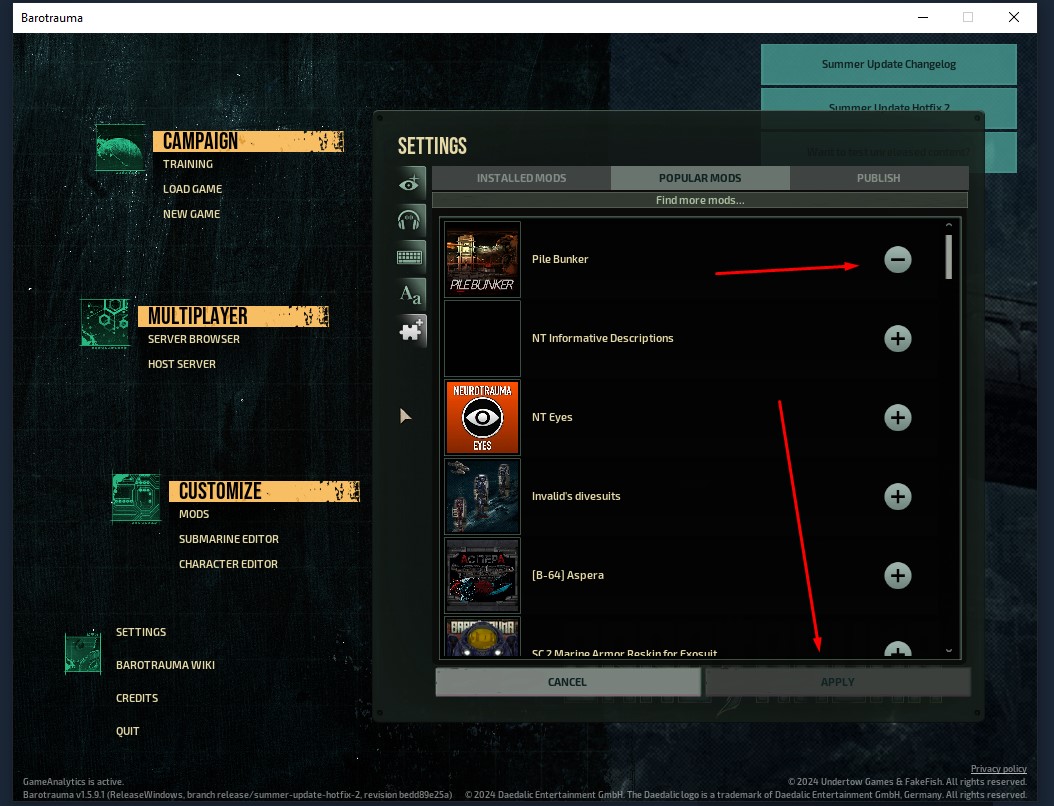The height and width of the screenshot is (806, 1054).
Task: Remove Pile Bunker with minus button
Action: click(897, 260)
